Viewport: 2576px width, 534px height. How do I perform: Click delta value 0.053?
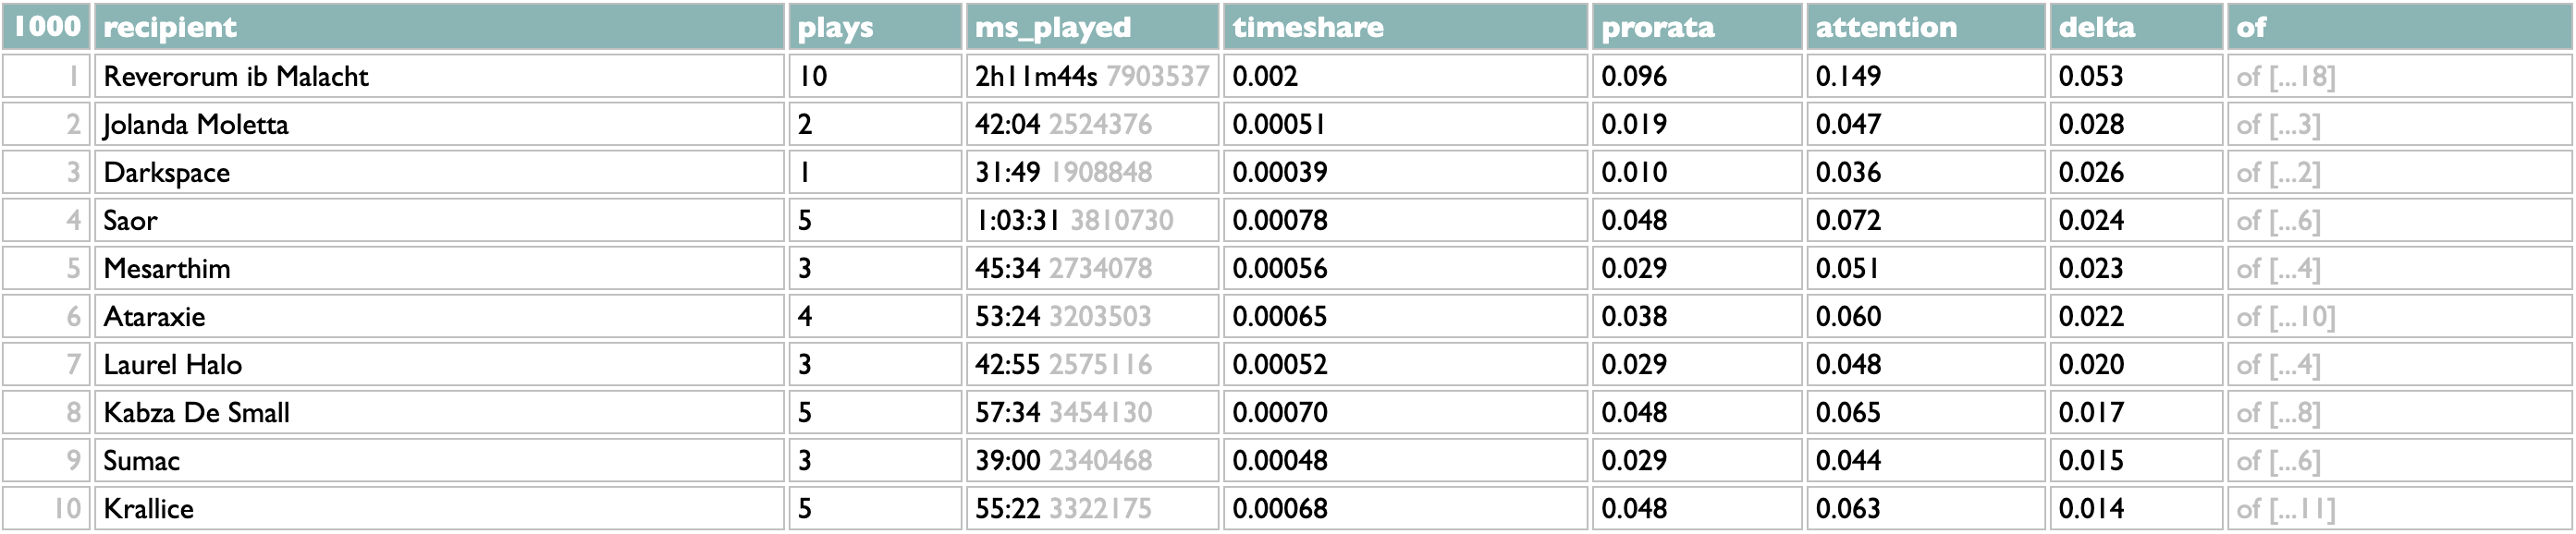coord(2091,76)
